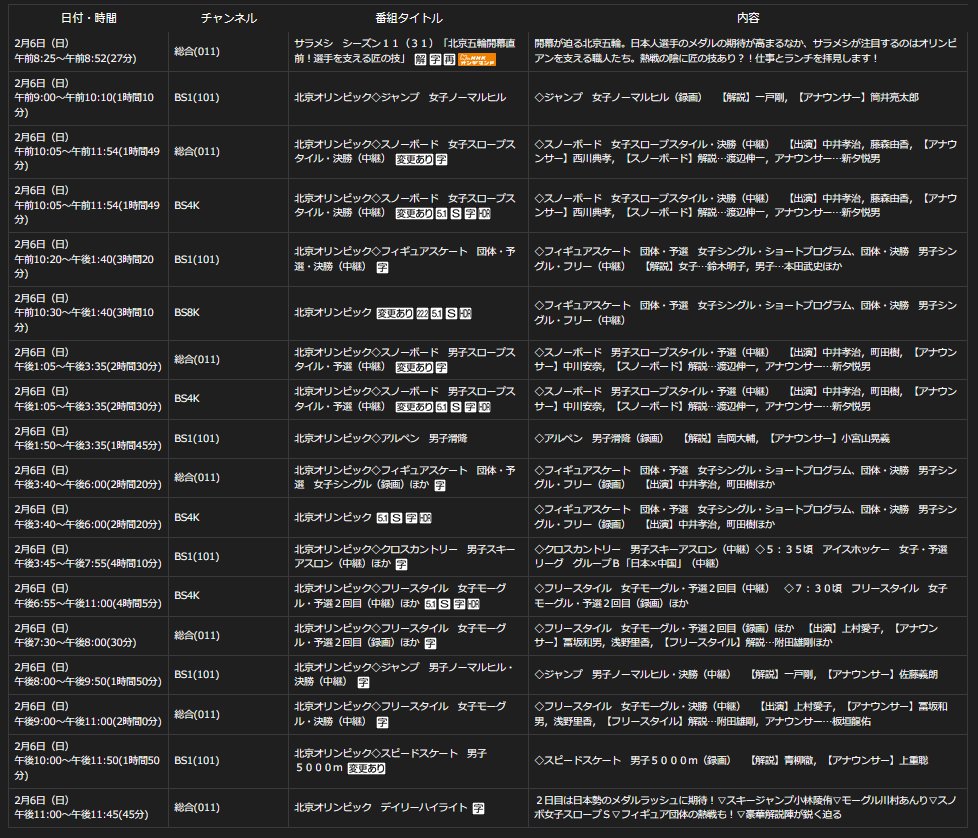Select BS1(101) channel in the 9:00 morning row
The width and height of the screenshot is (978, 838).
[x=196, y=97]
